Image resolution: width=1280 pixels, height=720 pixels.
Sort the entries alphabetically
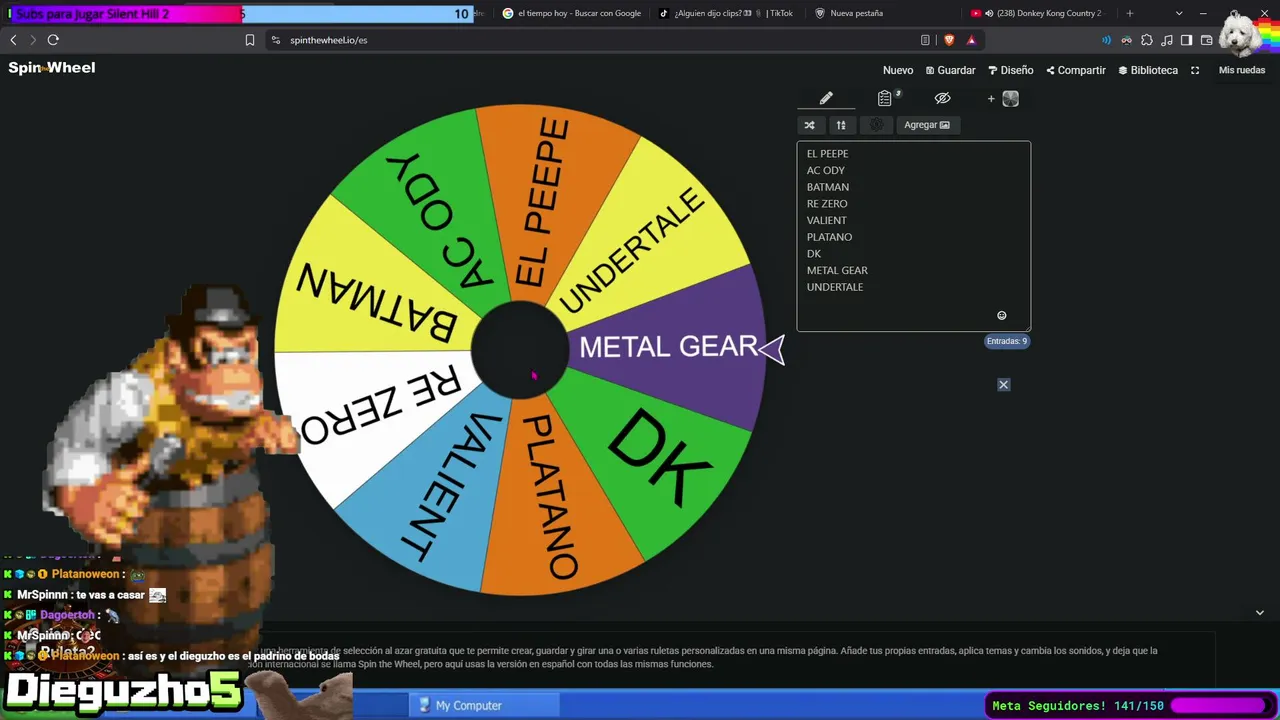(x=841, y=125)
